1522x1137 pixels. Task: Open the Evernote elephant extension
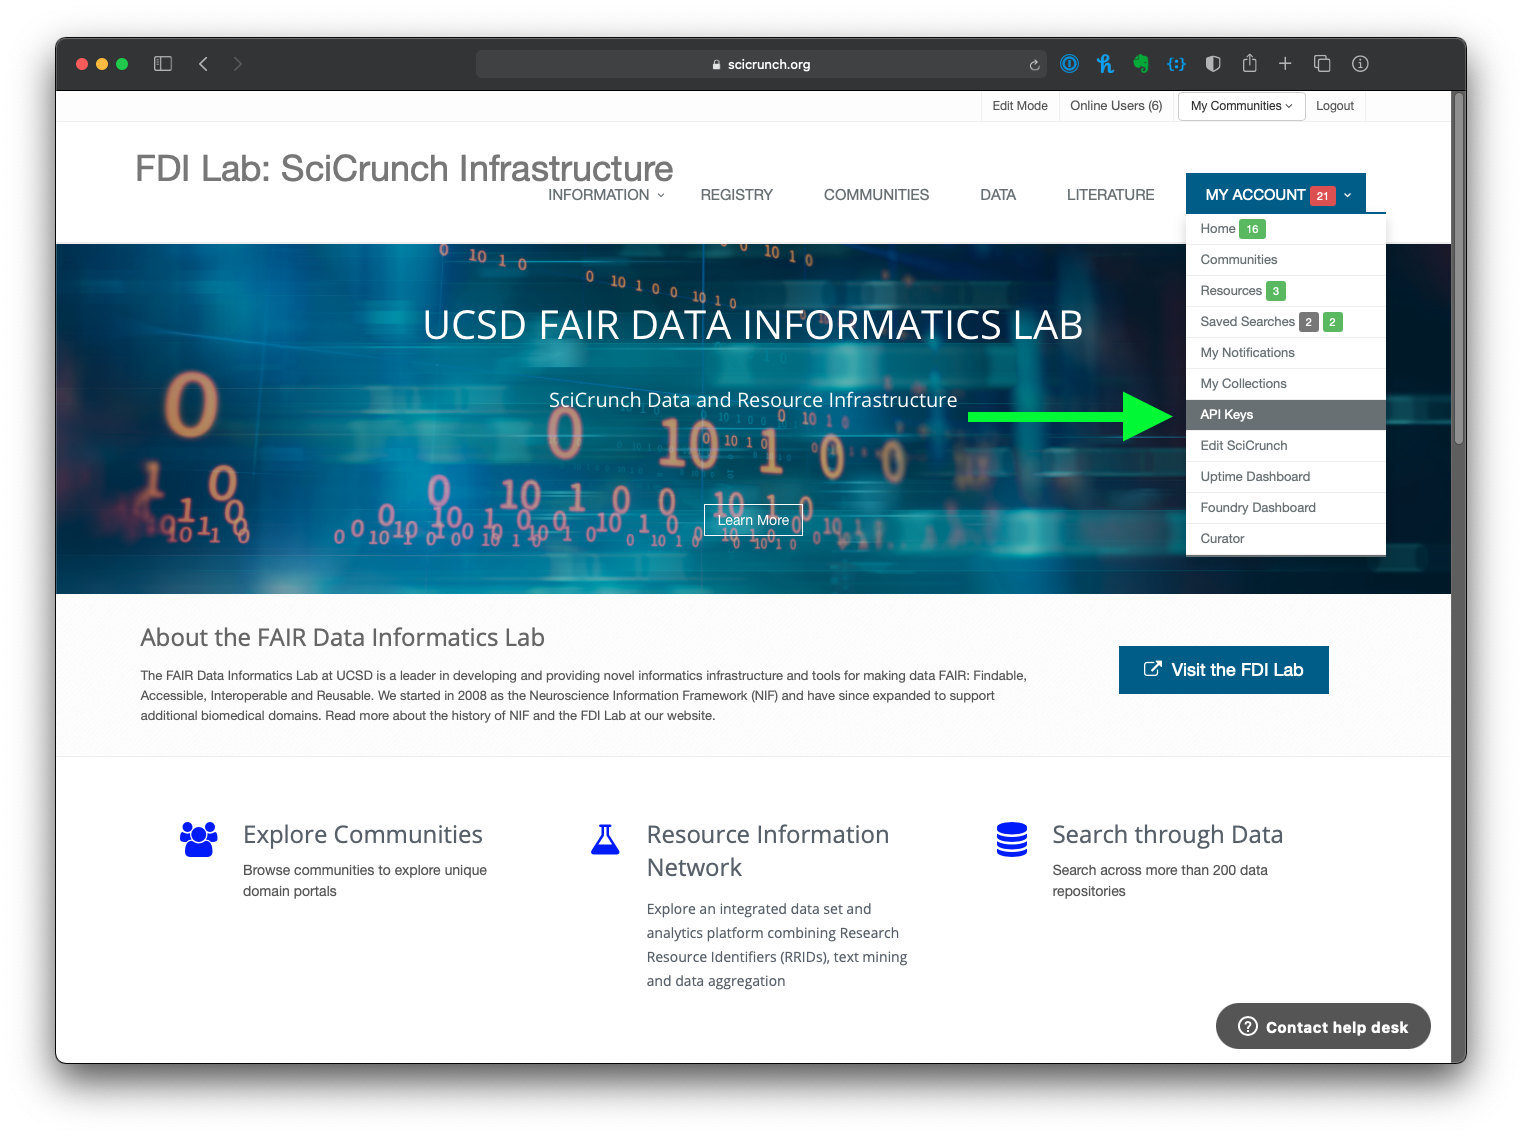pos(1140,64)
